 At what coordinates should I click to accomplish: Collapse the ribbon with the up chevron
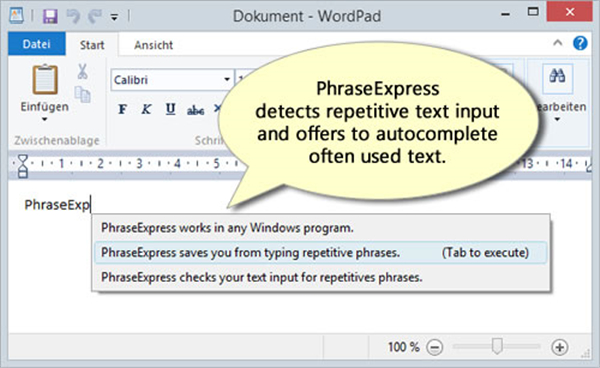click(x=558, y=43)
